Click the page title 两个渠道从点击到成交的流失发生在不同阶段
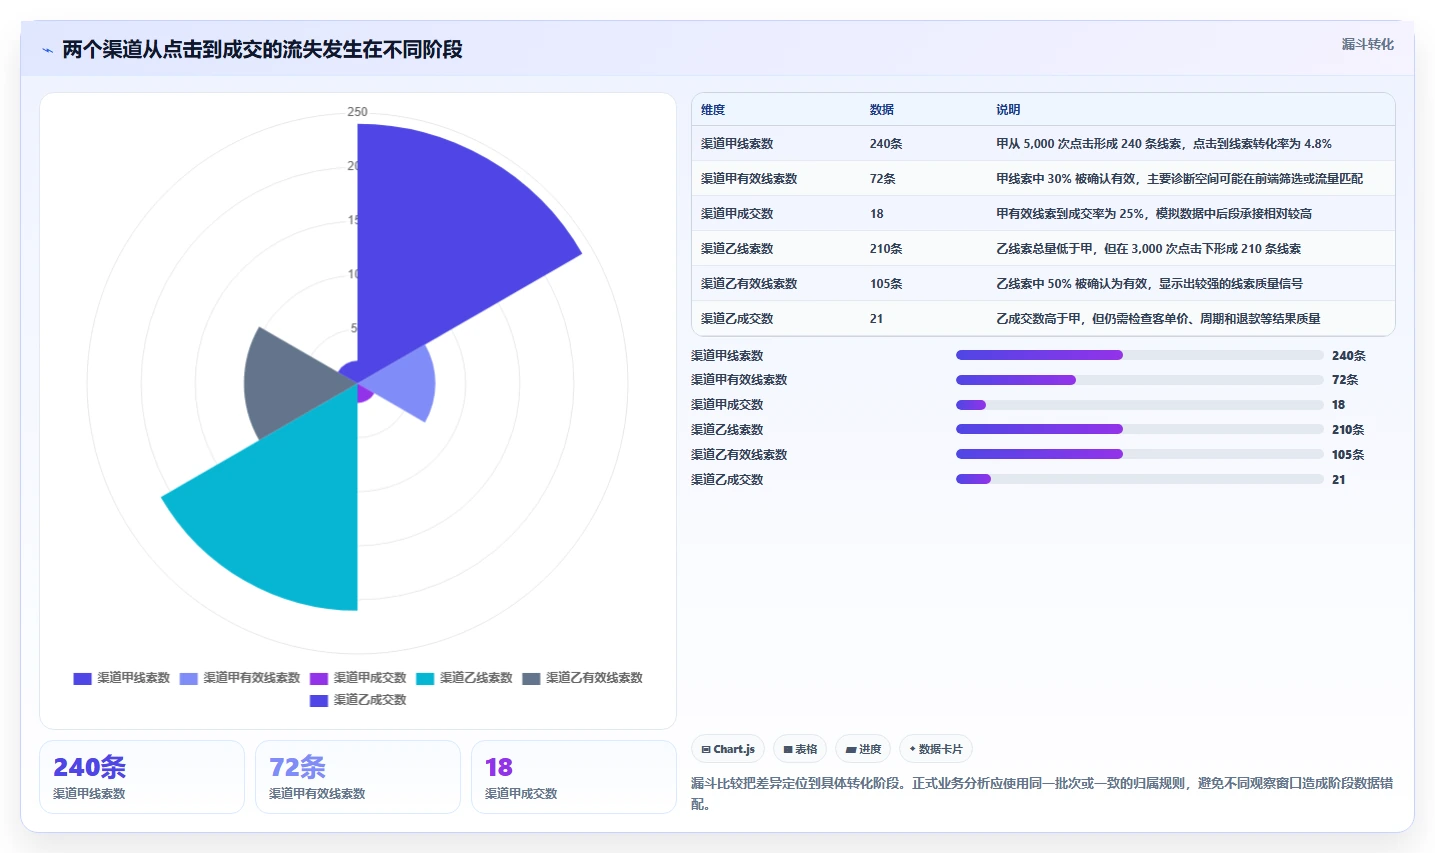 click(262, 50)
